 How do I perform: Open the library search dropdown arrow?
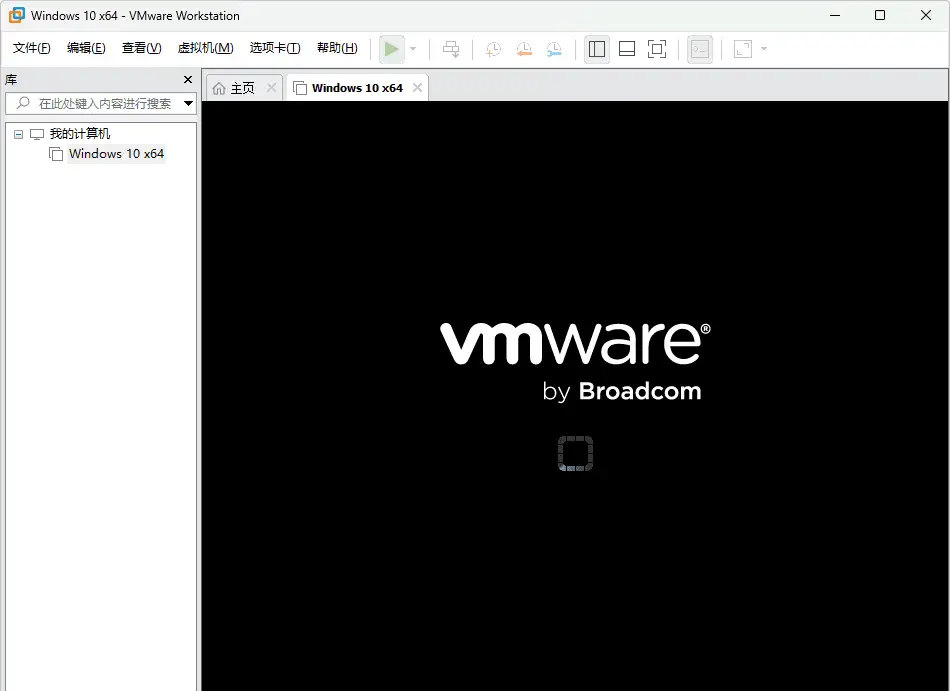pos(188,104)
